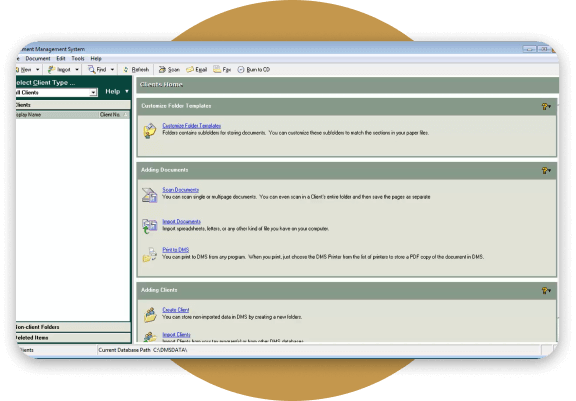576x401 pixels.
Task: Expand the Non-client Folders pane
Action: 73,327
